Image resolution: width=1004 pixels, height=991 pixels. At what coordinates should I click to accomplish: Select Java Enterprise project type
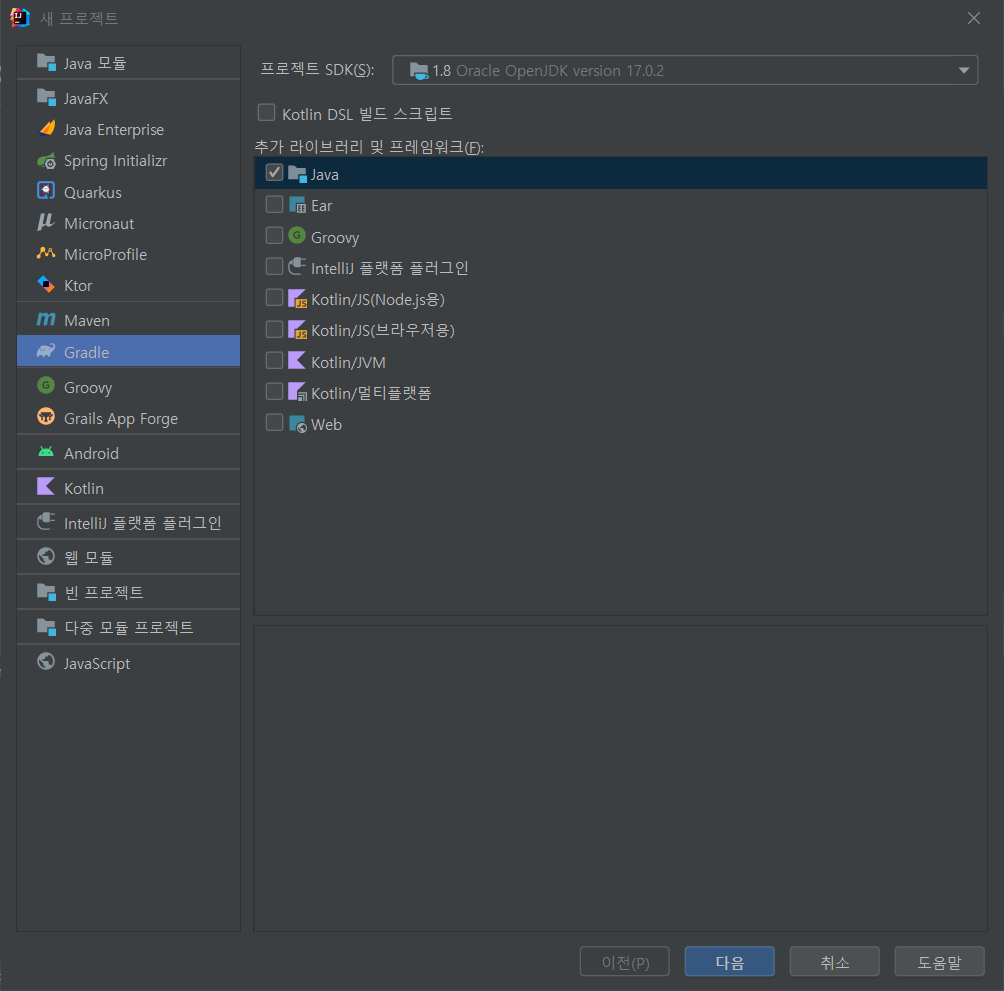129,129
